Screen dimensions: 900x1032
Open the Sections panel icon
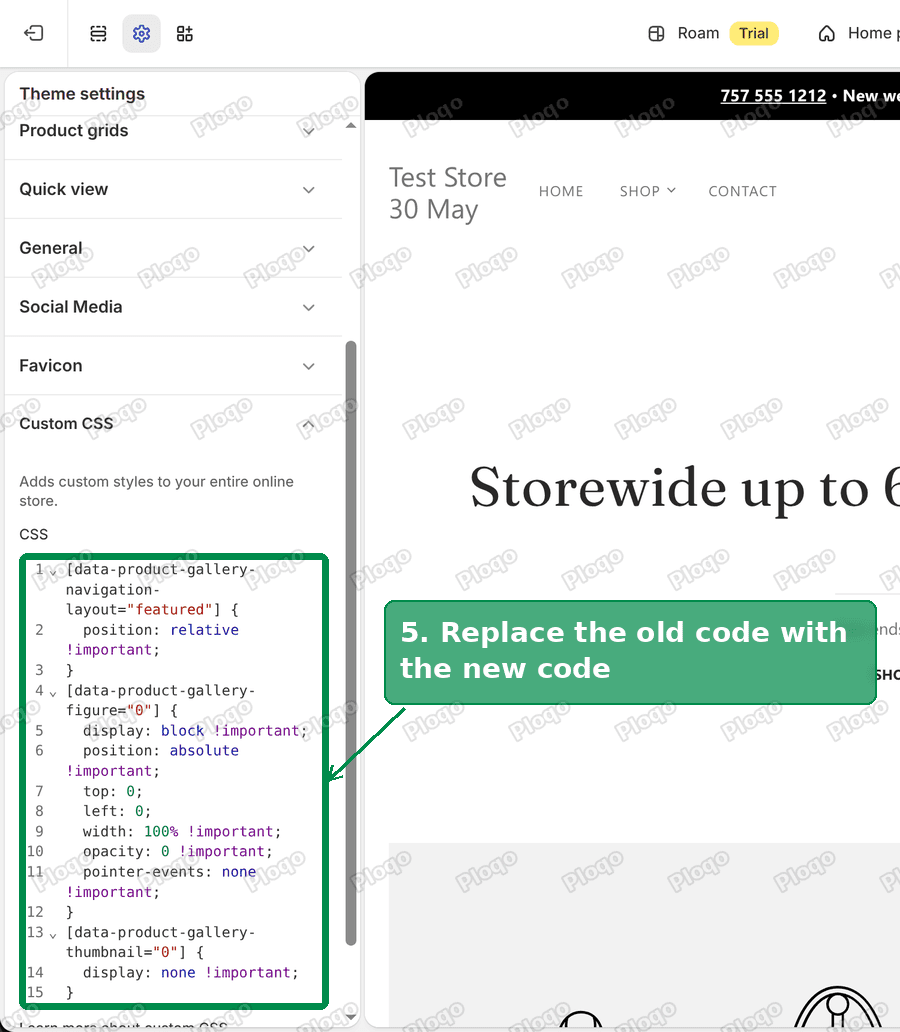coord(98,34)
